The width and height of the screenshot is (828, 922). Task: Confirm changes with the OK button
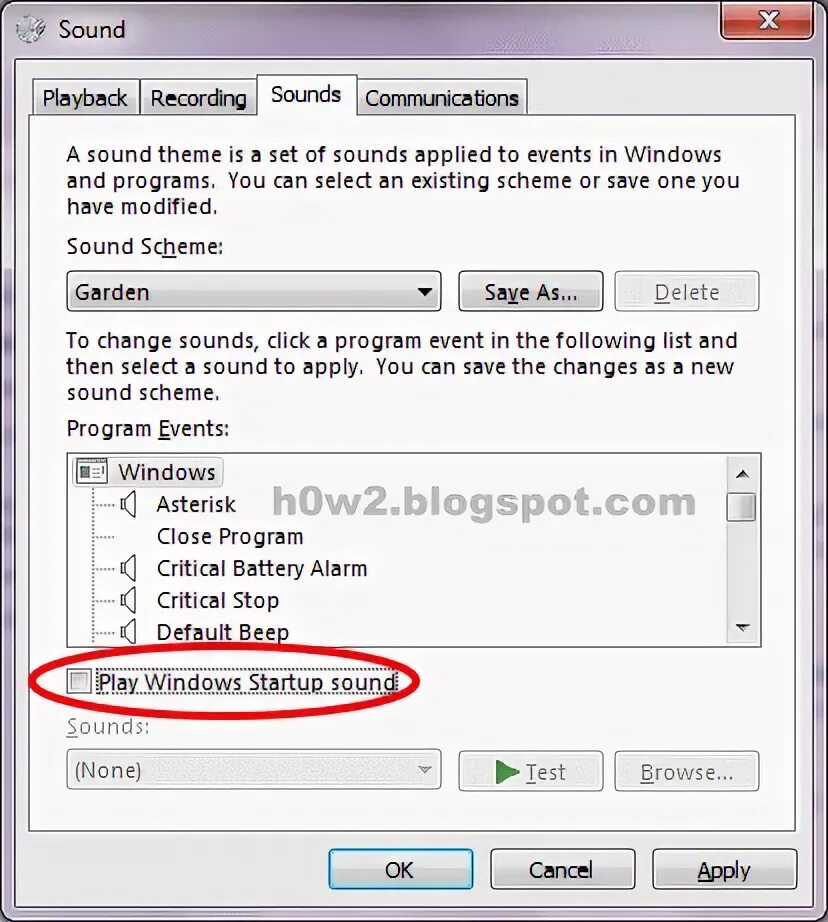click(x=400, y=870)
